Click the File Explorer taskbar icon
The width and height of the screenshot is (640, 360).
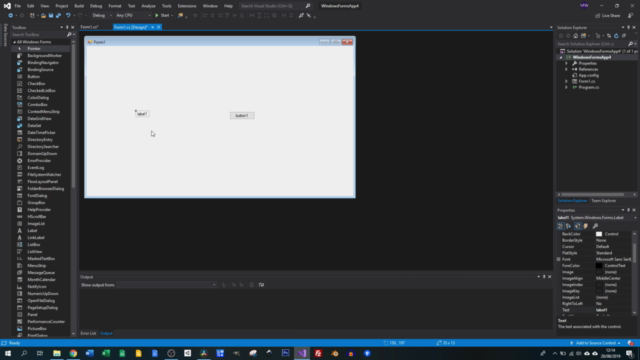[x=57, y=353]
